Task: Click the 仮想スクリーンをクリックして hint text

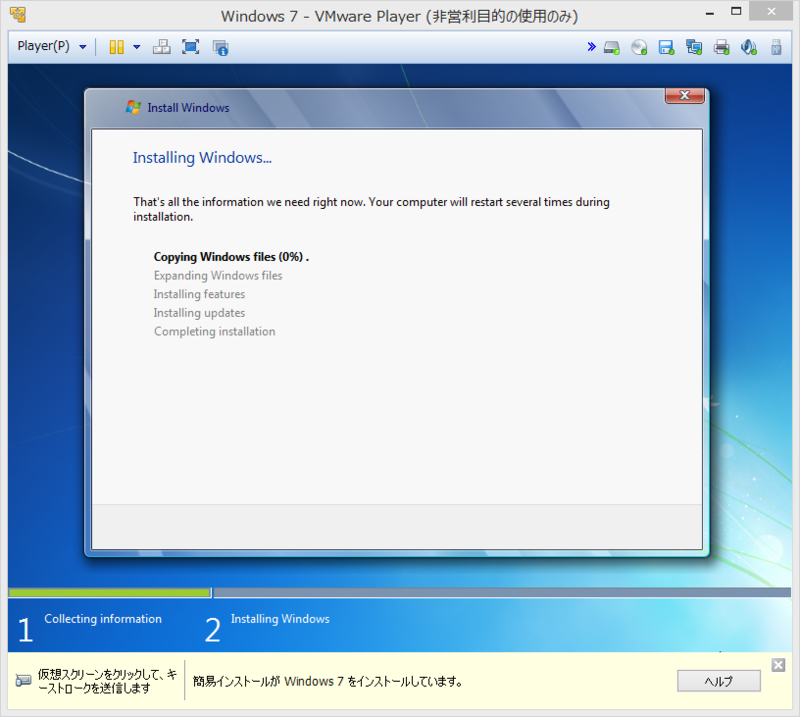Action: point(107,681)
